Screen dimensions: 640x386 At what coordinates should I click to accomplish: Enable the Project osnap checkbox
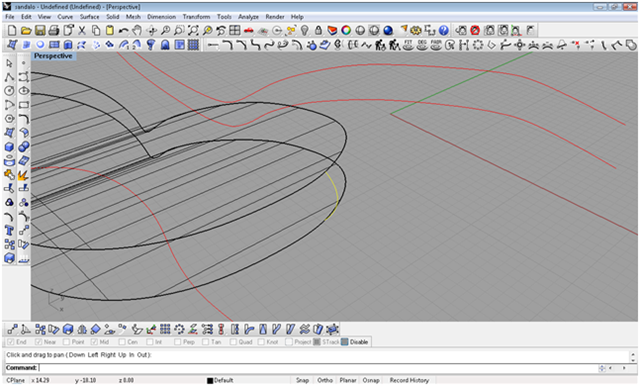(x=289, y=342)
